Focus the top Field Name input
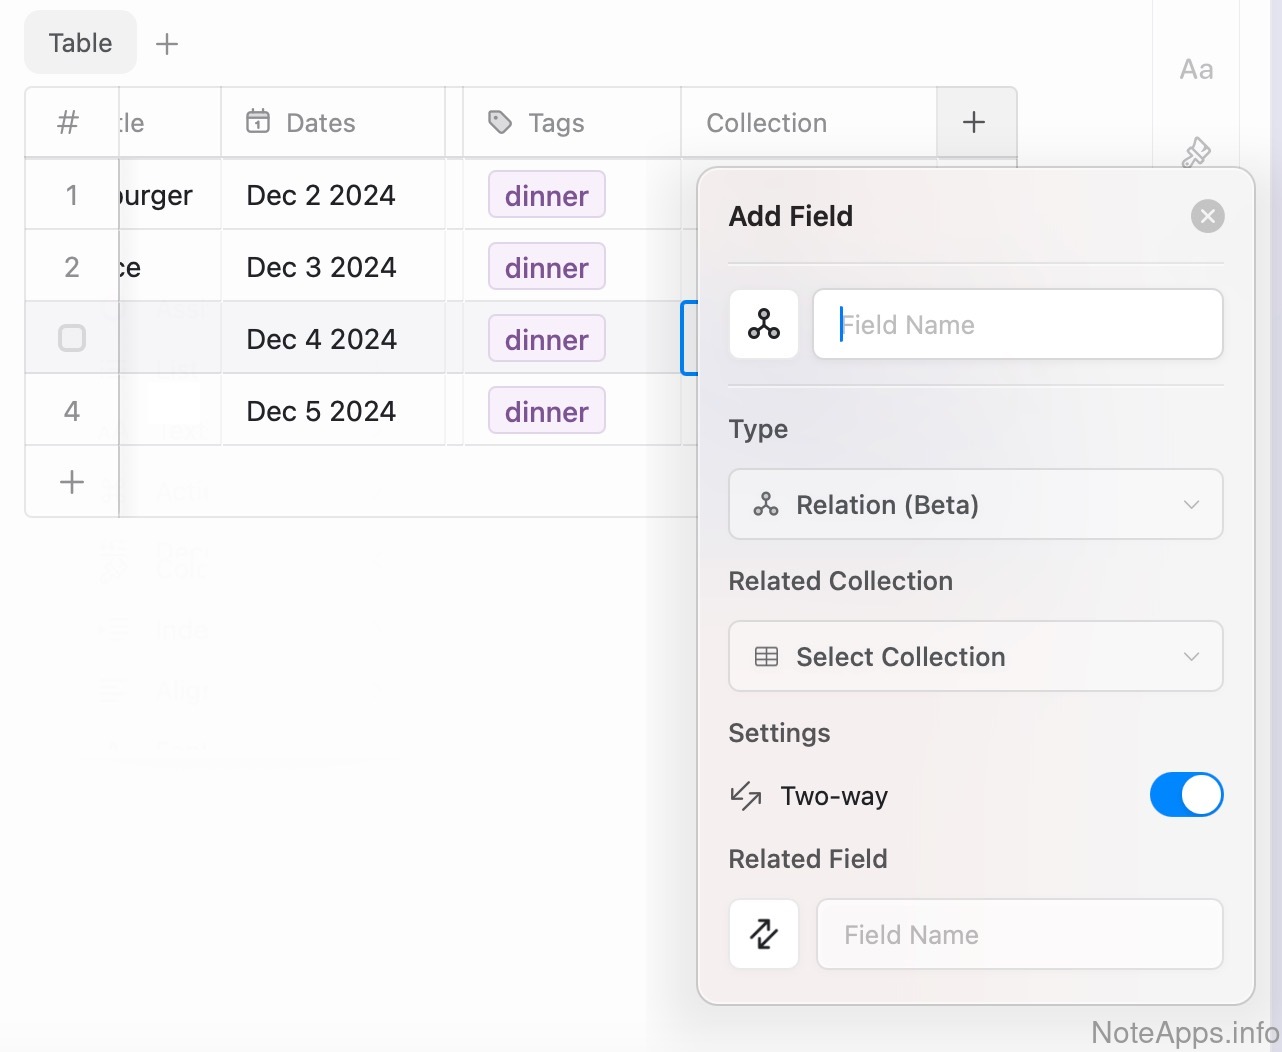Screen dimensions: 1282x1052 tap(1018, 324)
